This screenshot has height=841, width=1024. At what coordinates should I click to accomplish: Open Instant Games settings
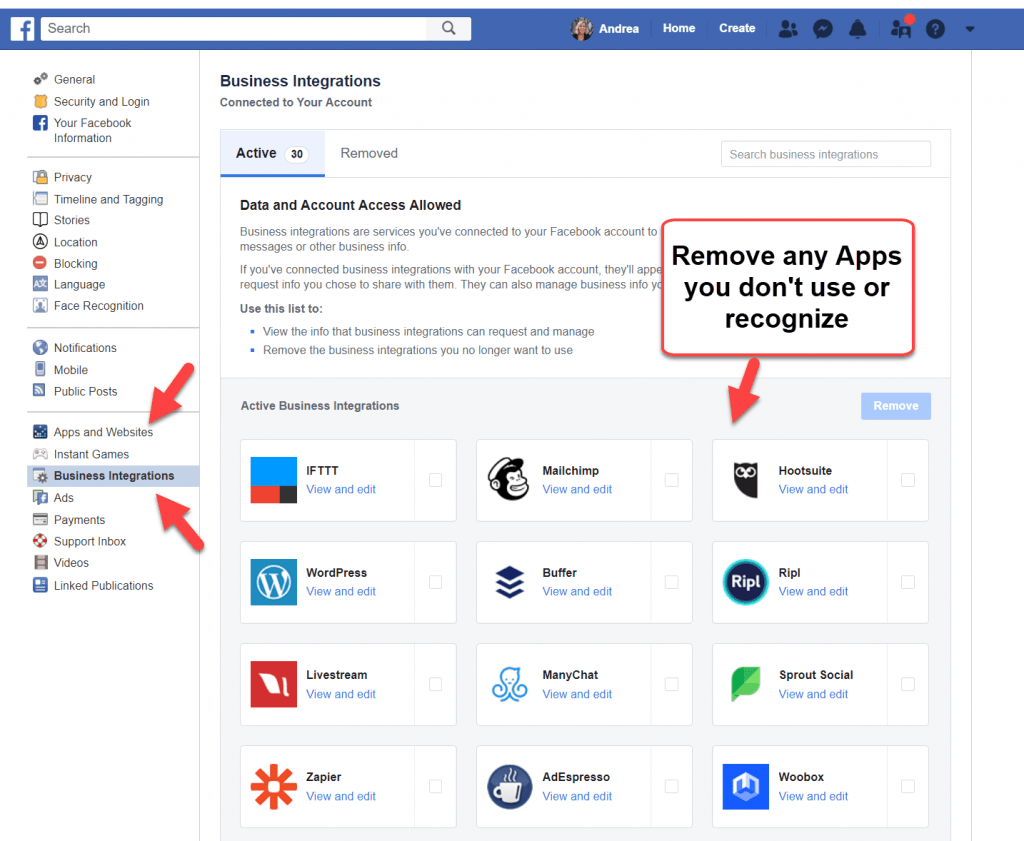[91, 454]
